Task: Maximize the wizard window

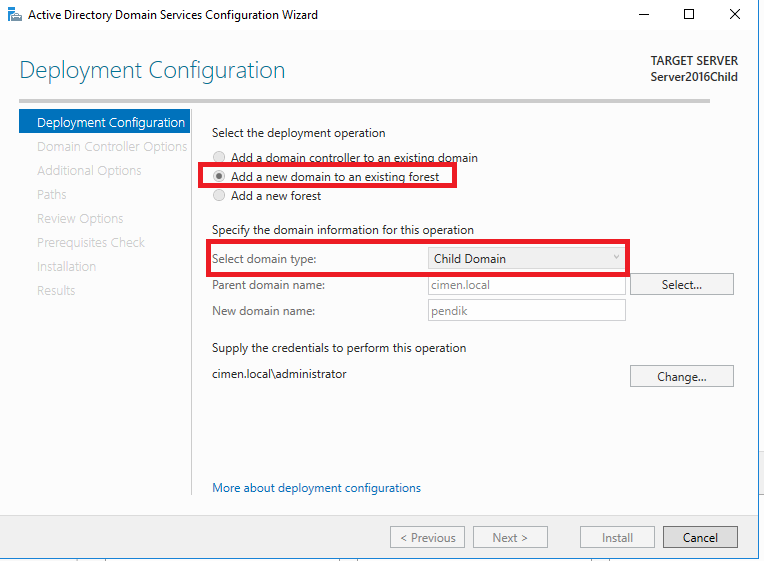Action: [x=688, y=15]
